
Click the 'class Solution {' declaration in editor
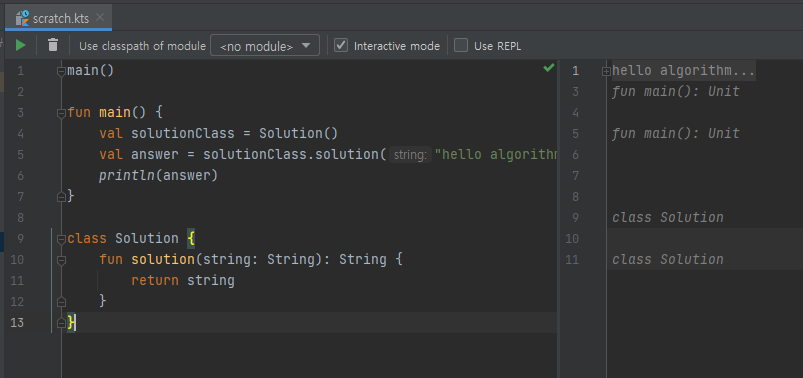click(x=131, y=238)
